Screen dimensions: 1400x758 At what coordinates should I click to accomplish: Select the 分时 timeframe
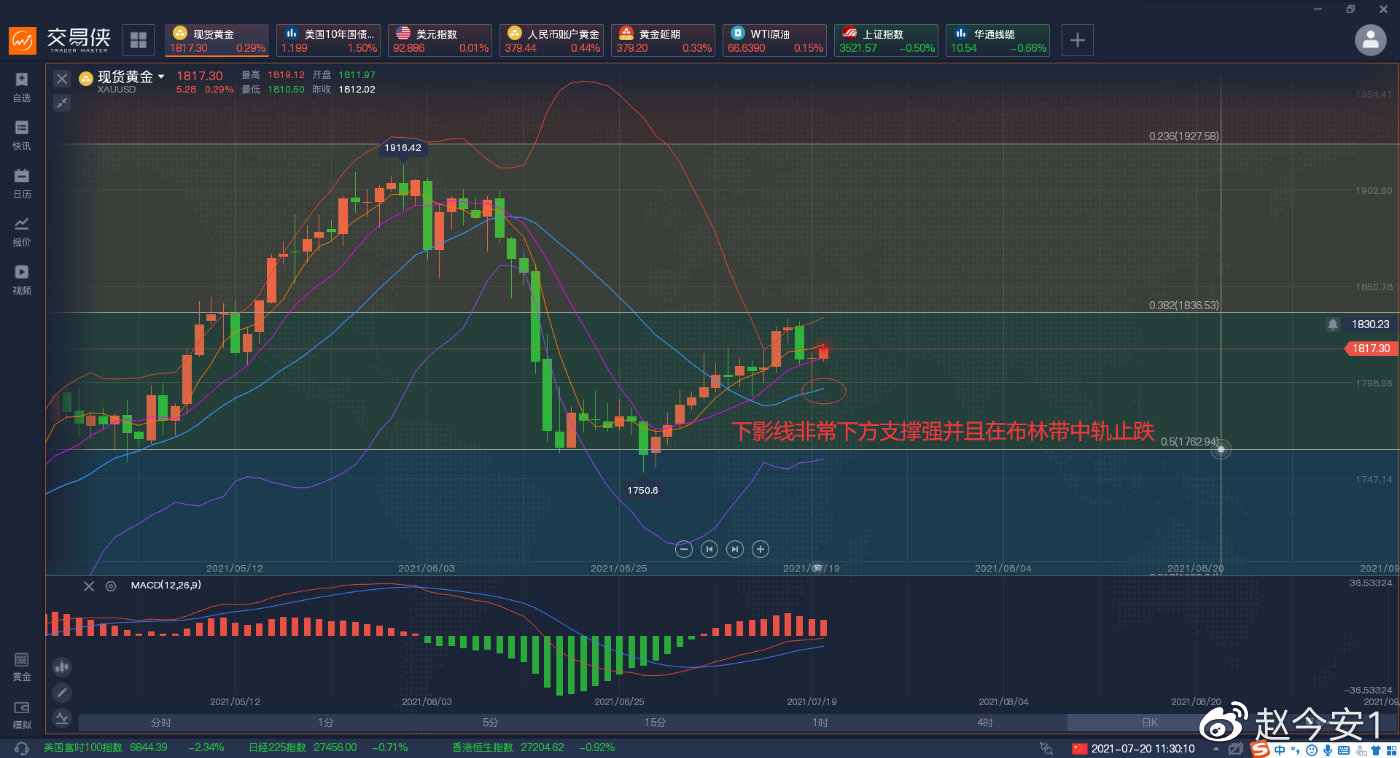pyautogui.click(x=161, y=722)
